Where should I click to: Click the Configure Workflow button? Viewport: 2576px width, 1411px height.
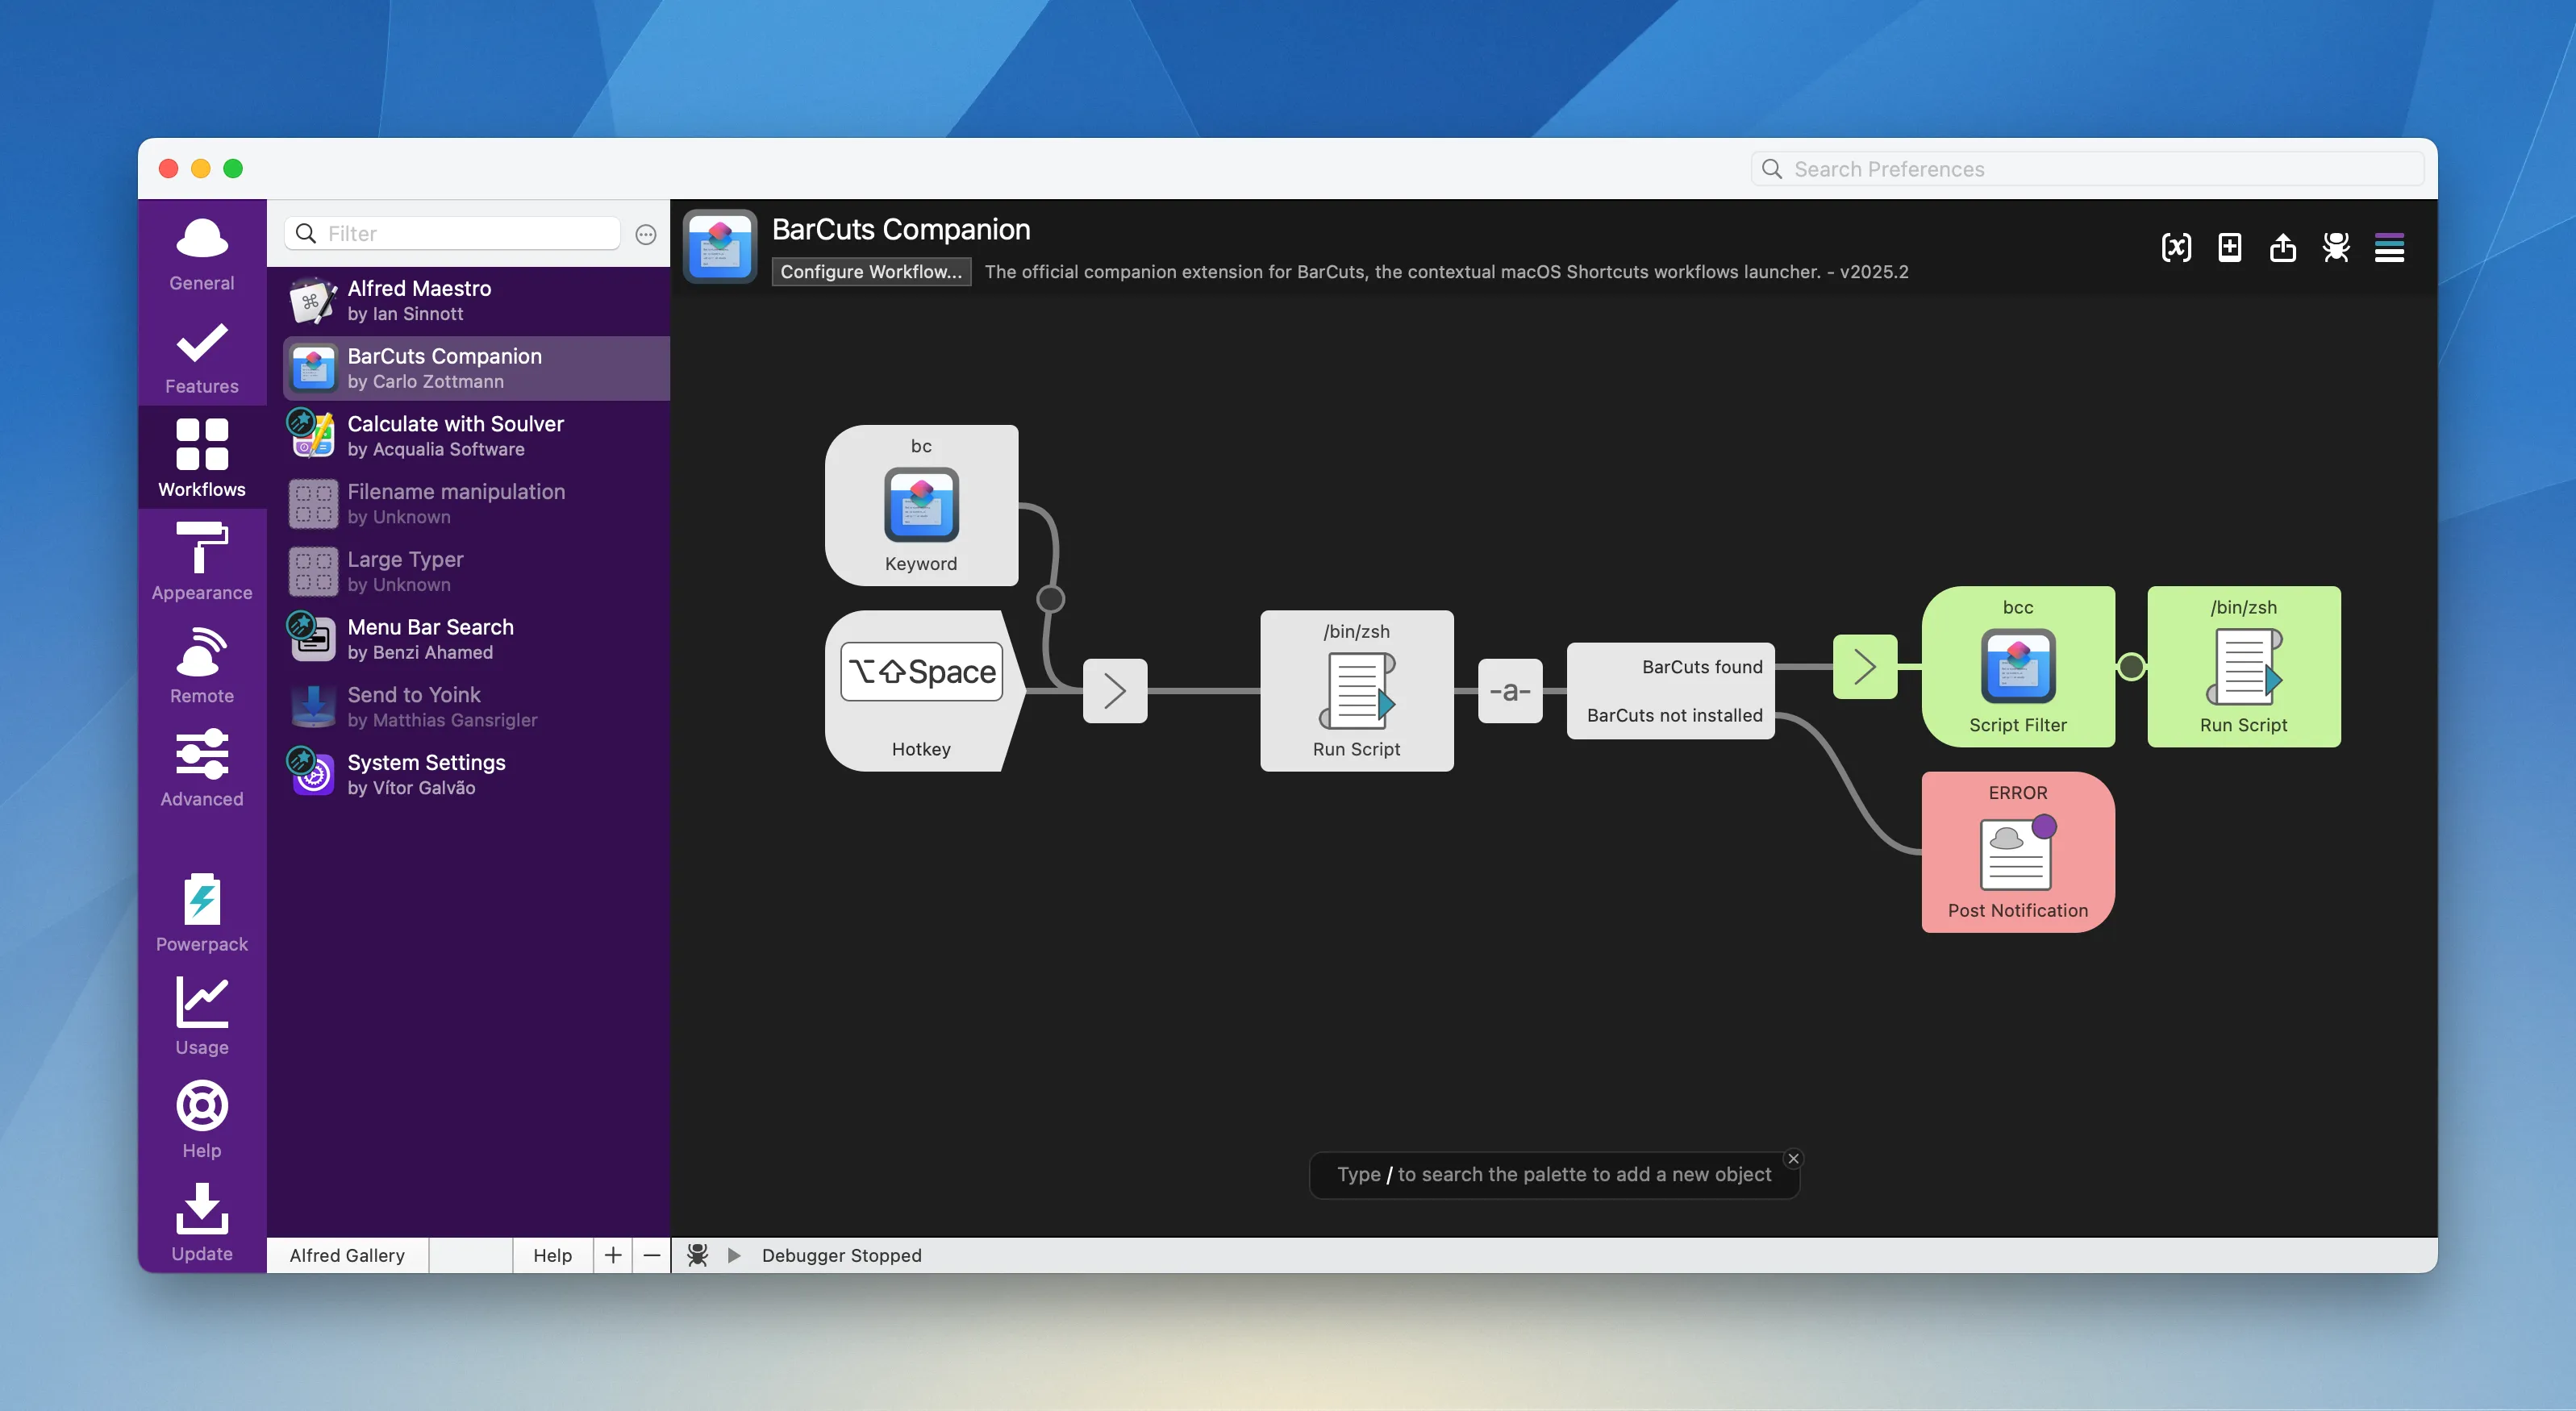point(871,271)
